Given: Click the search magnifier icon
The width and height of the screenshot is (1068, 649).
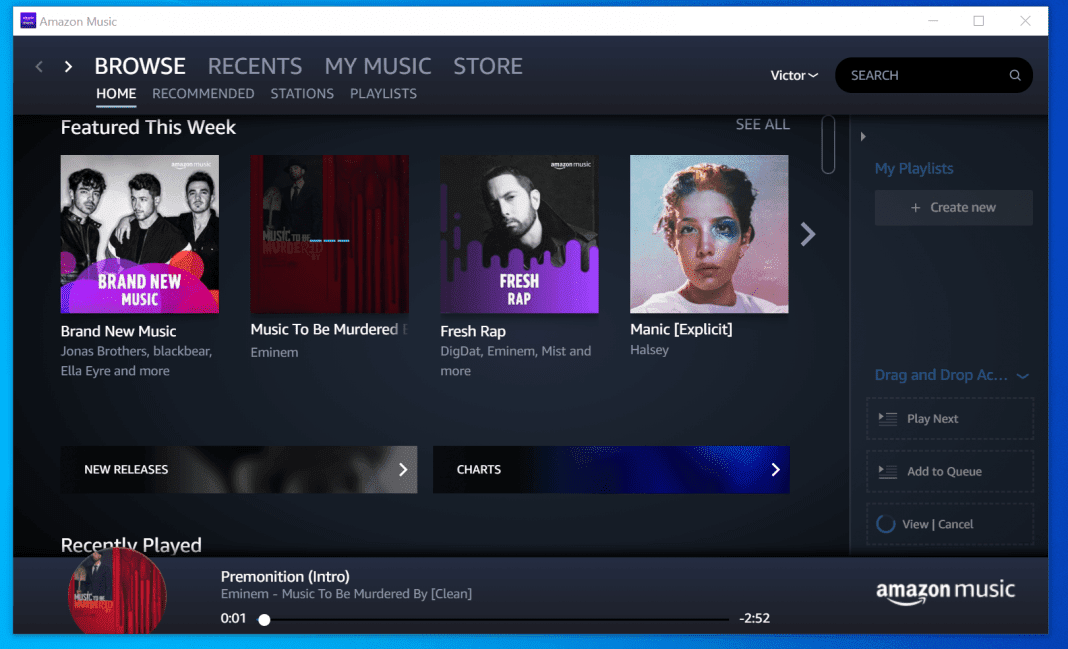Looking at the screenshot, I should click(1014, 75).
